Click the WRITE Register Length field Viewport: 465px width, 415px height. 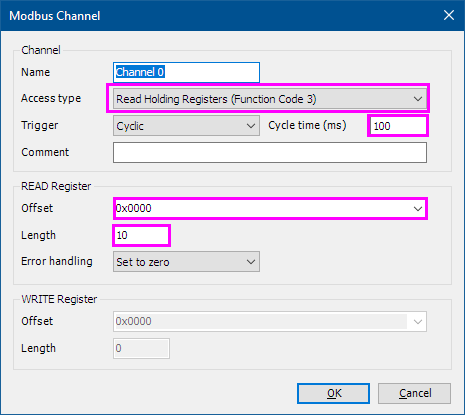[141, 348]
